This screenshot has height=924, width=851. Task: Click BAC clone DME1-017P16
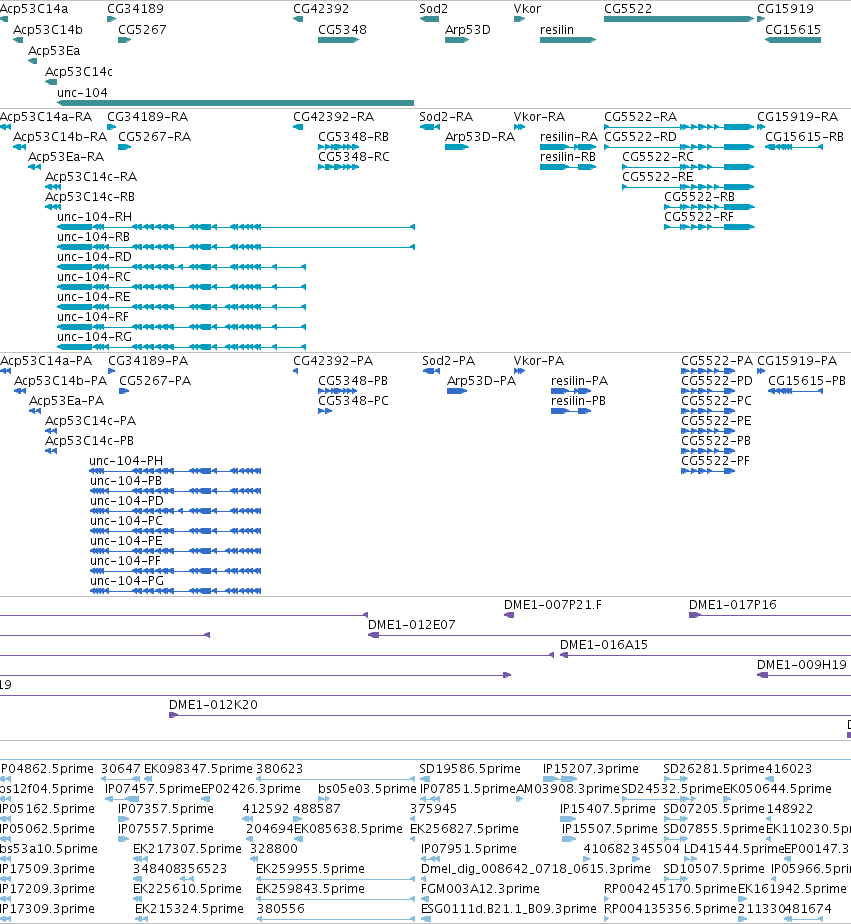tap(770, 615)
